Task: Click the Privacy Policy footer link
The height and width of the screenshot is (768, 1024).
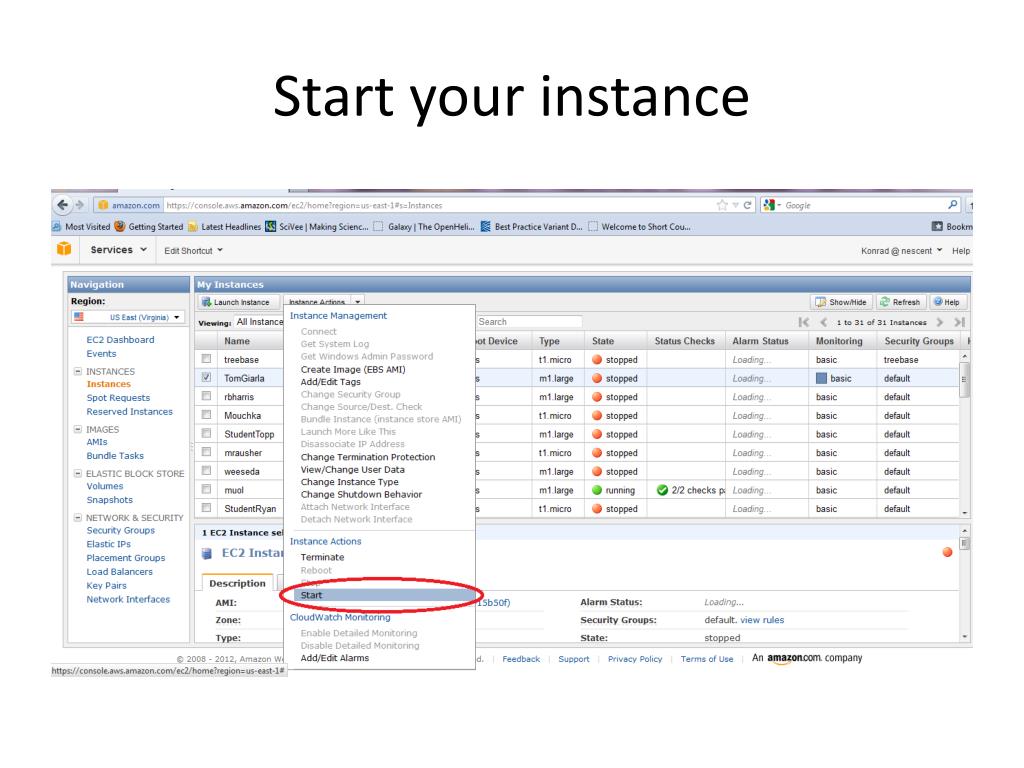Action: click(x=635, y=659)
